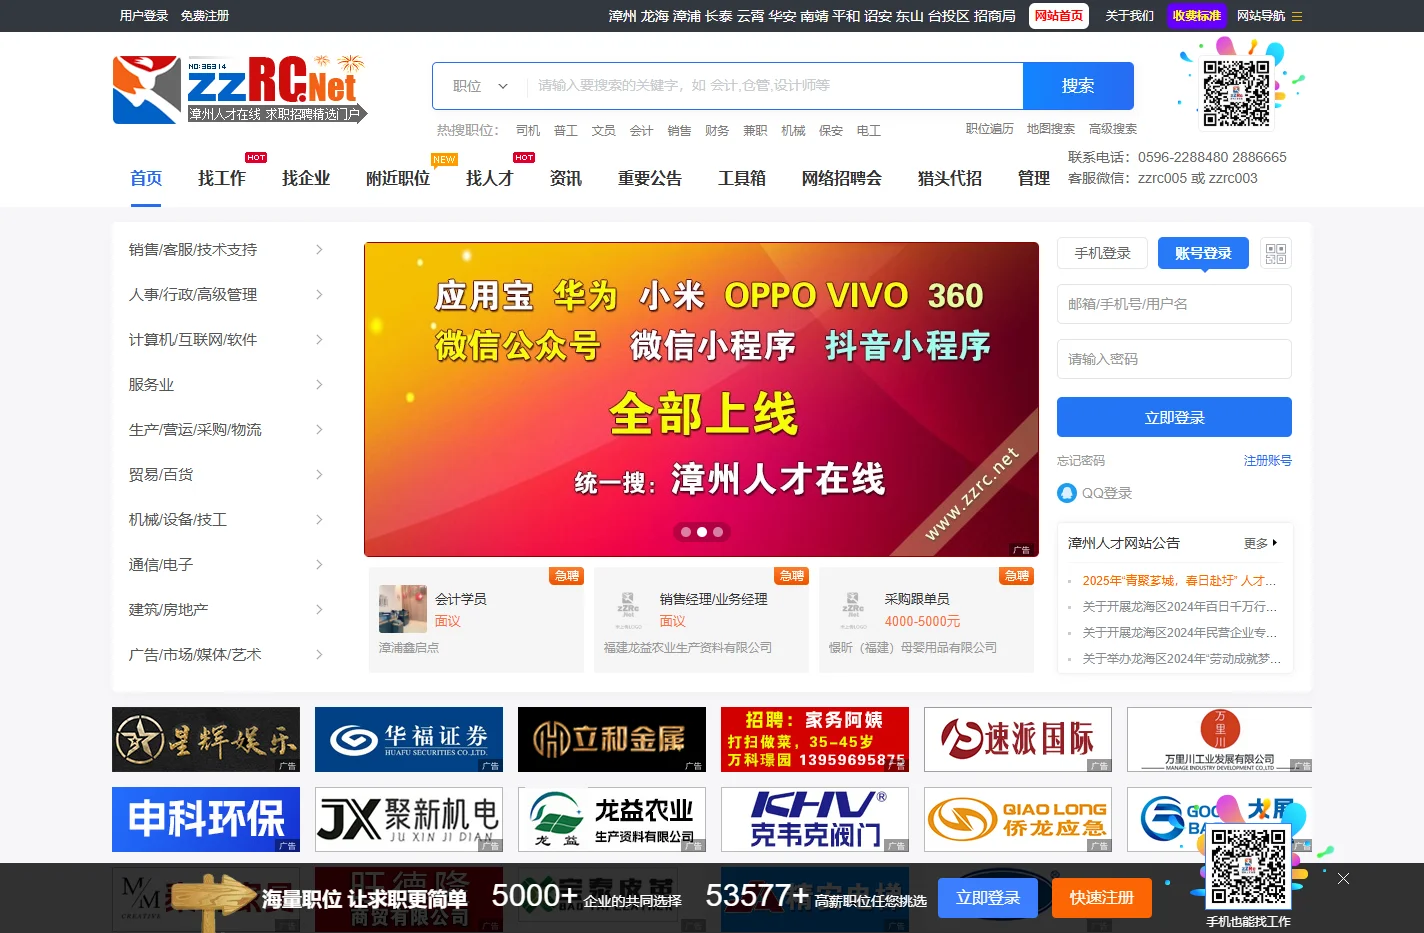
Task: Expand the 贸易/百货 category
Action: 227,474
